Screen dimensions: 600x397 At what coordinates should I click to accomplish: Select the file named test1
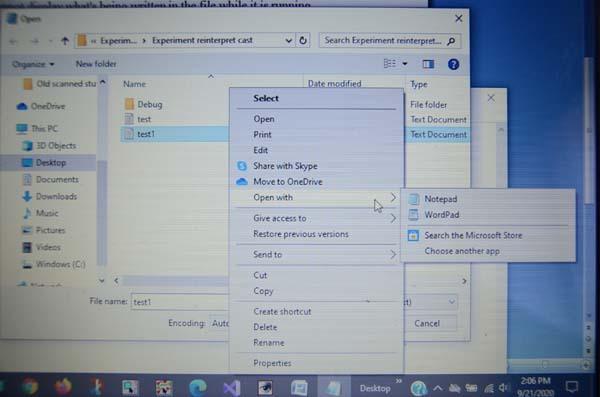click(x=146, y=134)
